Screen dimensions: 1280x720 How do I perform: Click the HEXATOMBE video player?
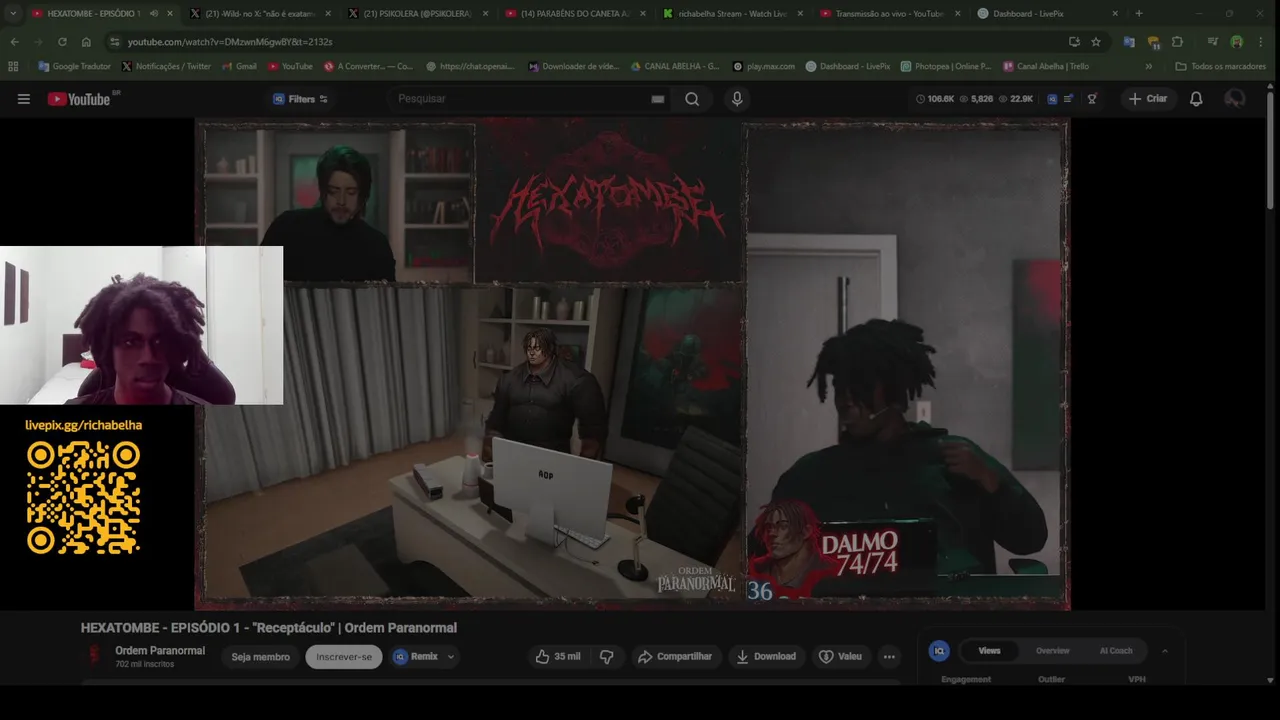click(x=632, y=364)
